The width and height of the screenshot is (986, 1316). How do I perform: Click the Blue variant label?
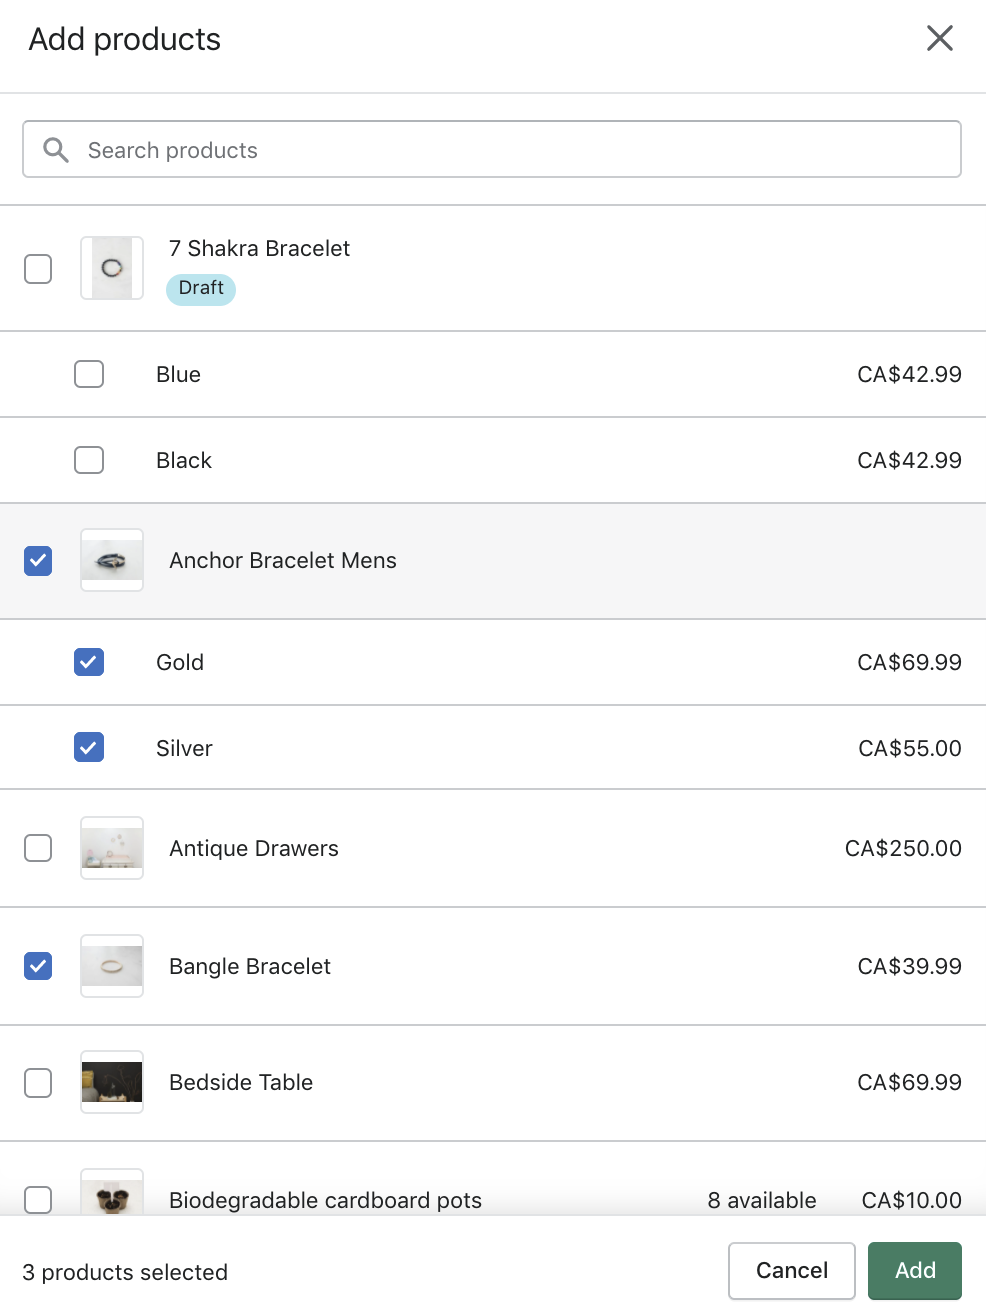click(x=178, y=374)
